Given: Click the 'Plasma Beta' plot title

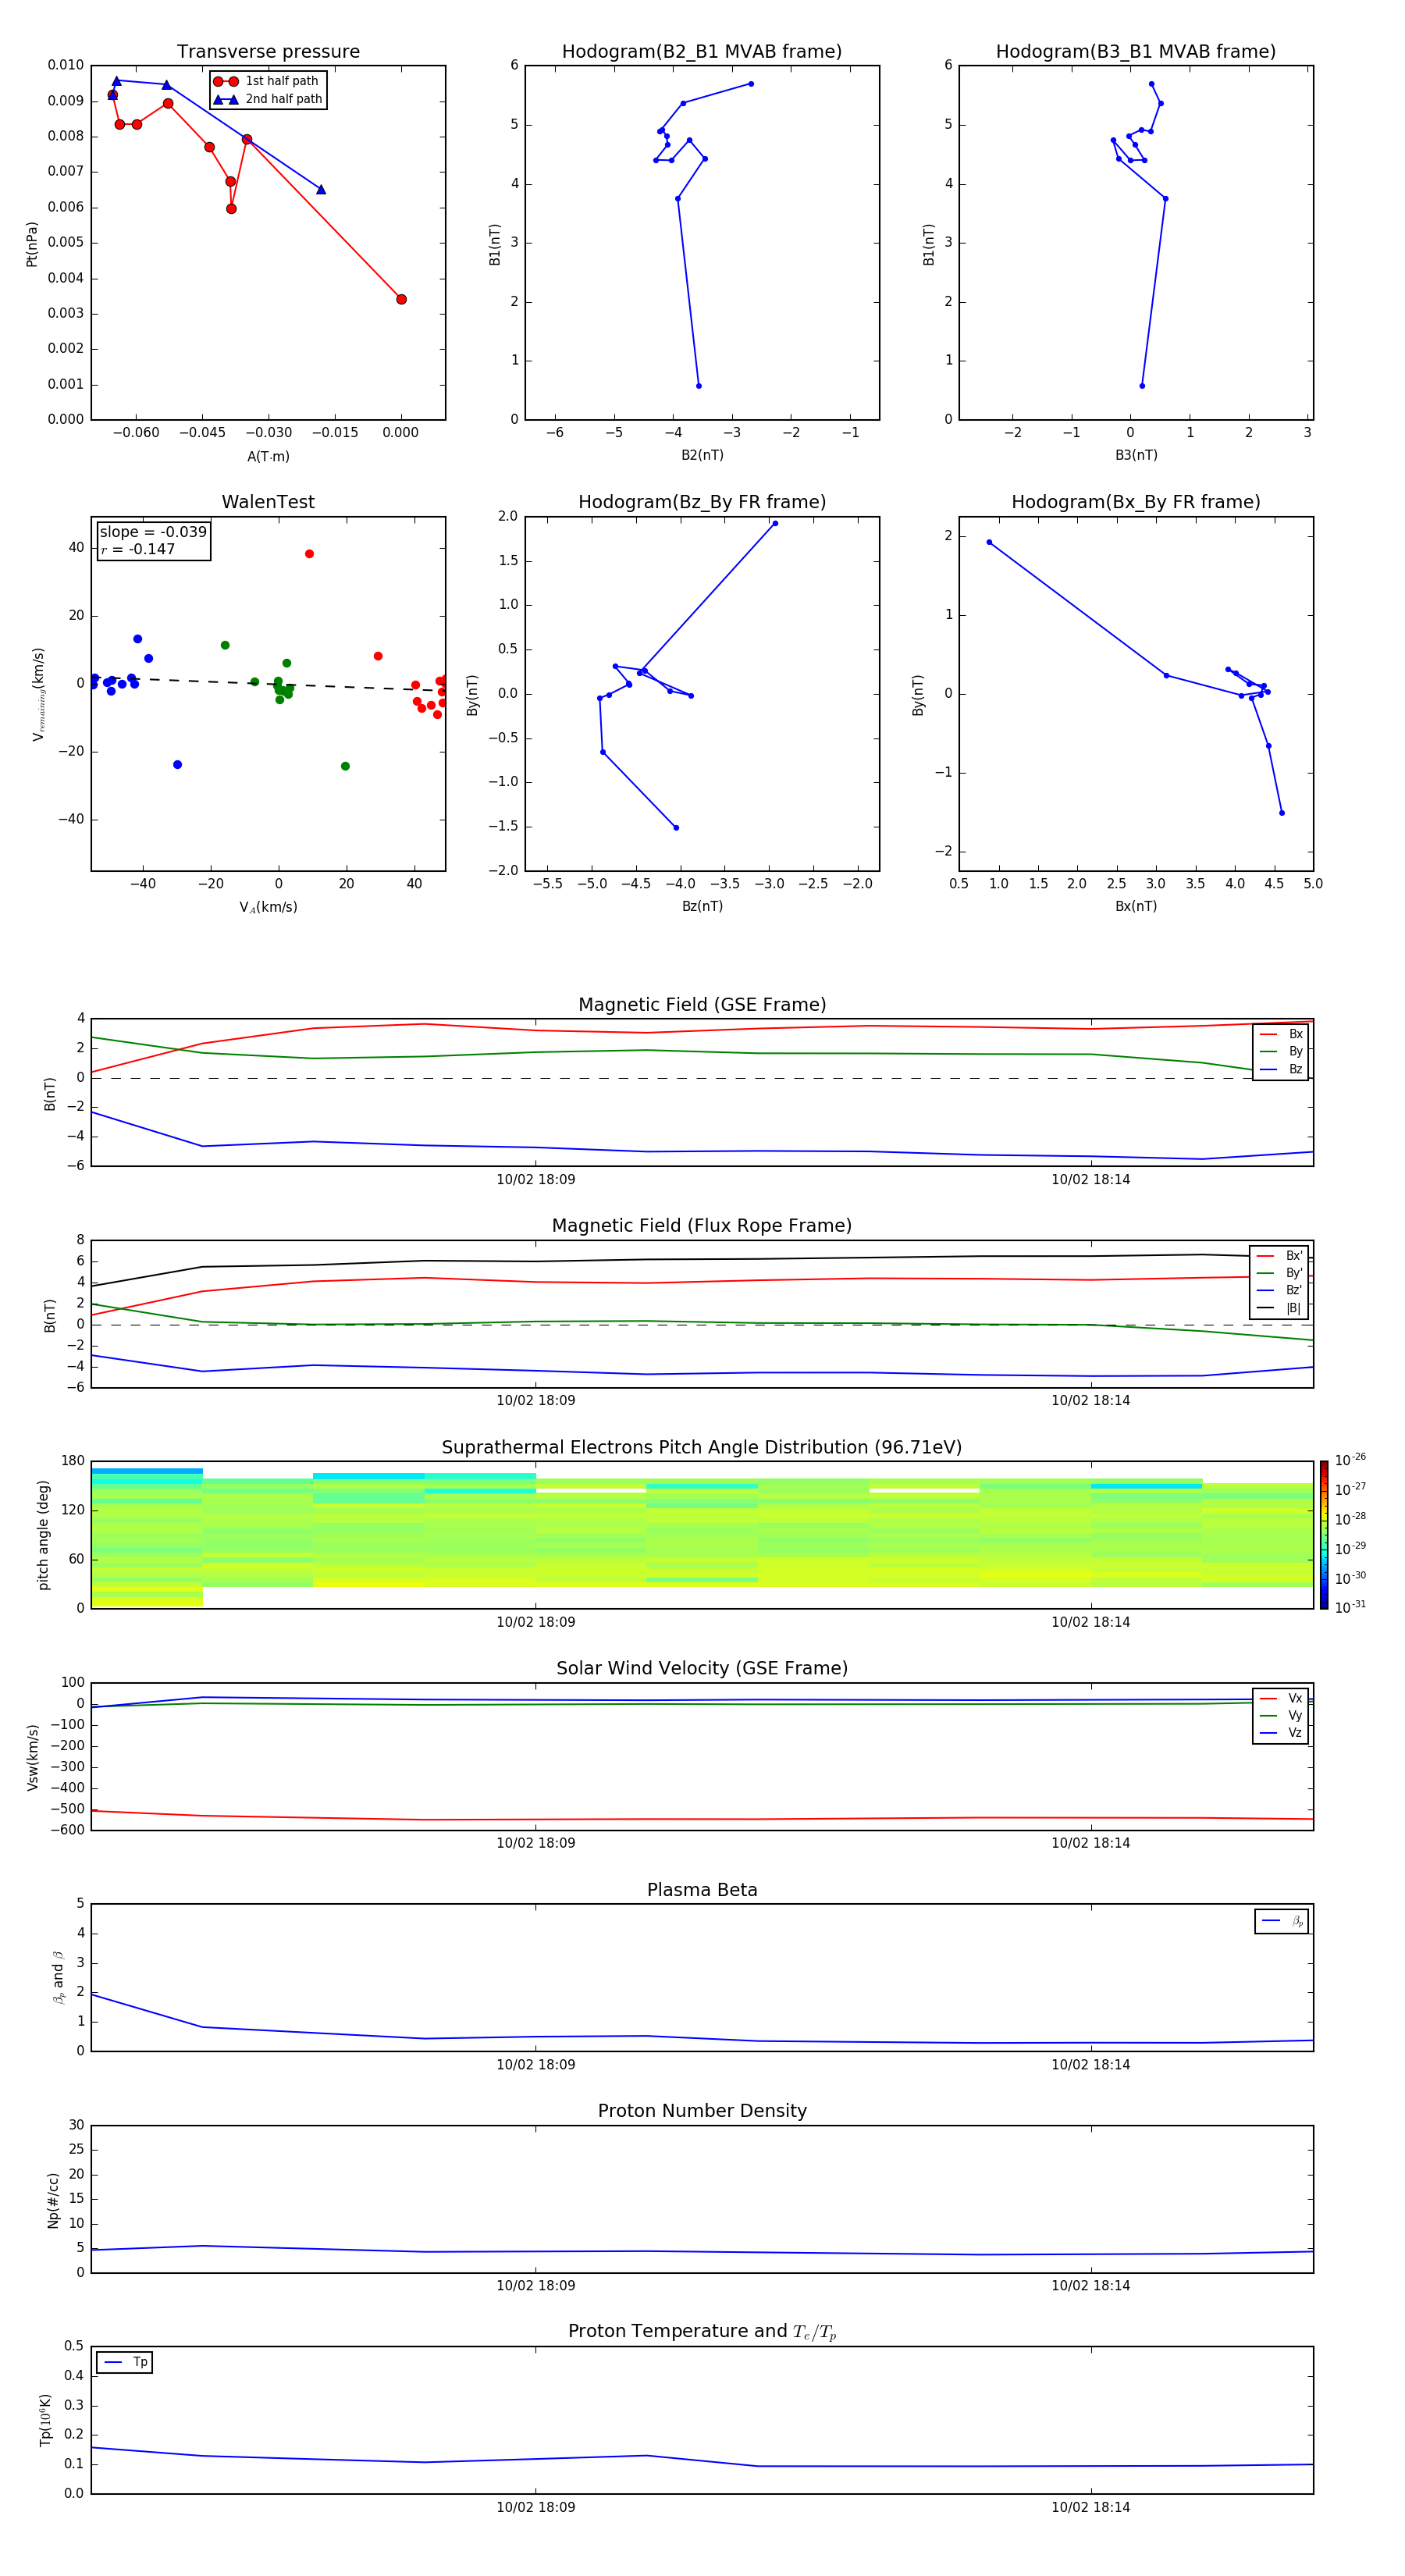Looking at the screenshot, I should 702,1890.
